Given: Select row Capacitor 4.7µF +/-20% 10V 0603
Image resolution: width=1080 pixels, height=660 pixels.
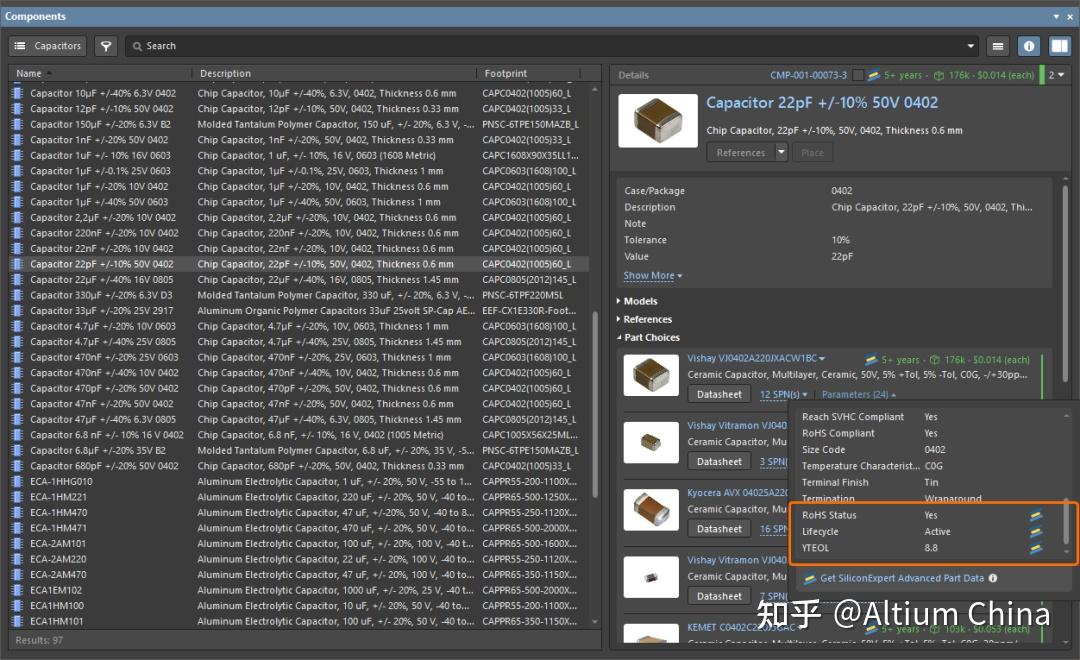Looking at the screenshot, I should [x=299, y=327].
